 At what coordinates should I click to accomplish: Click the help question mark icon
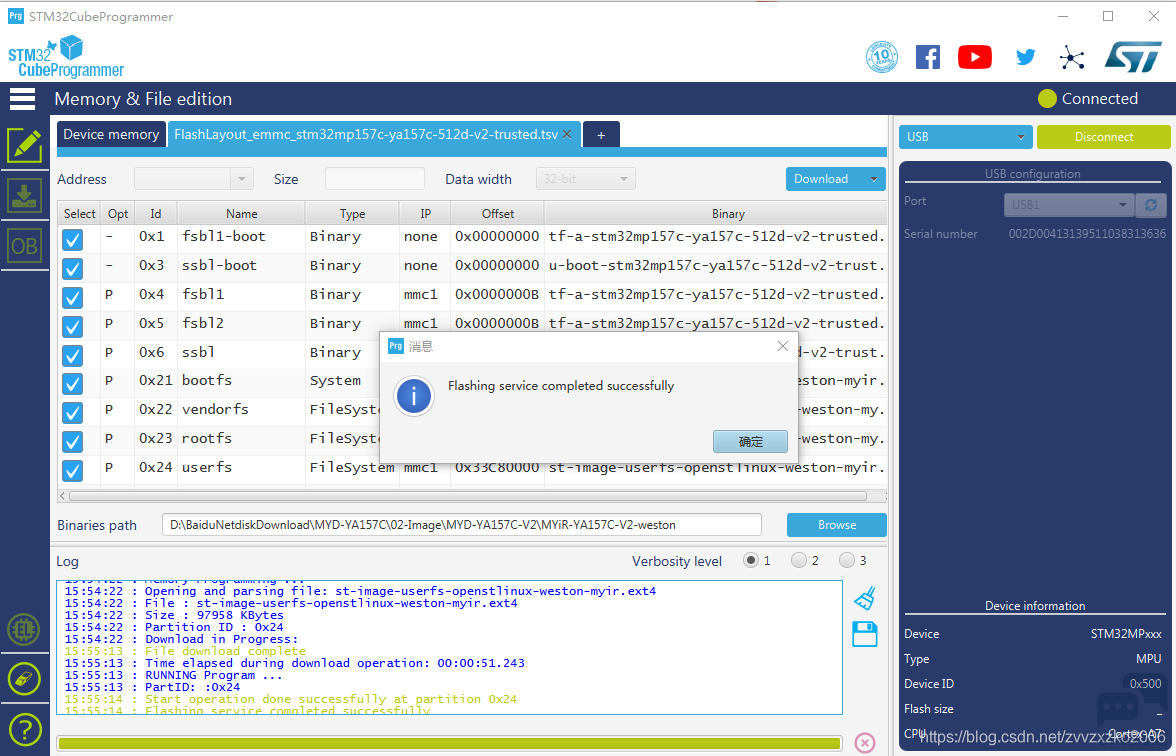25,729
